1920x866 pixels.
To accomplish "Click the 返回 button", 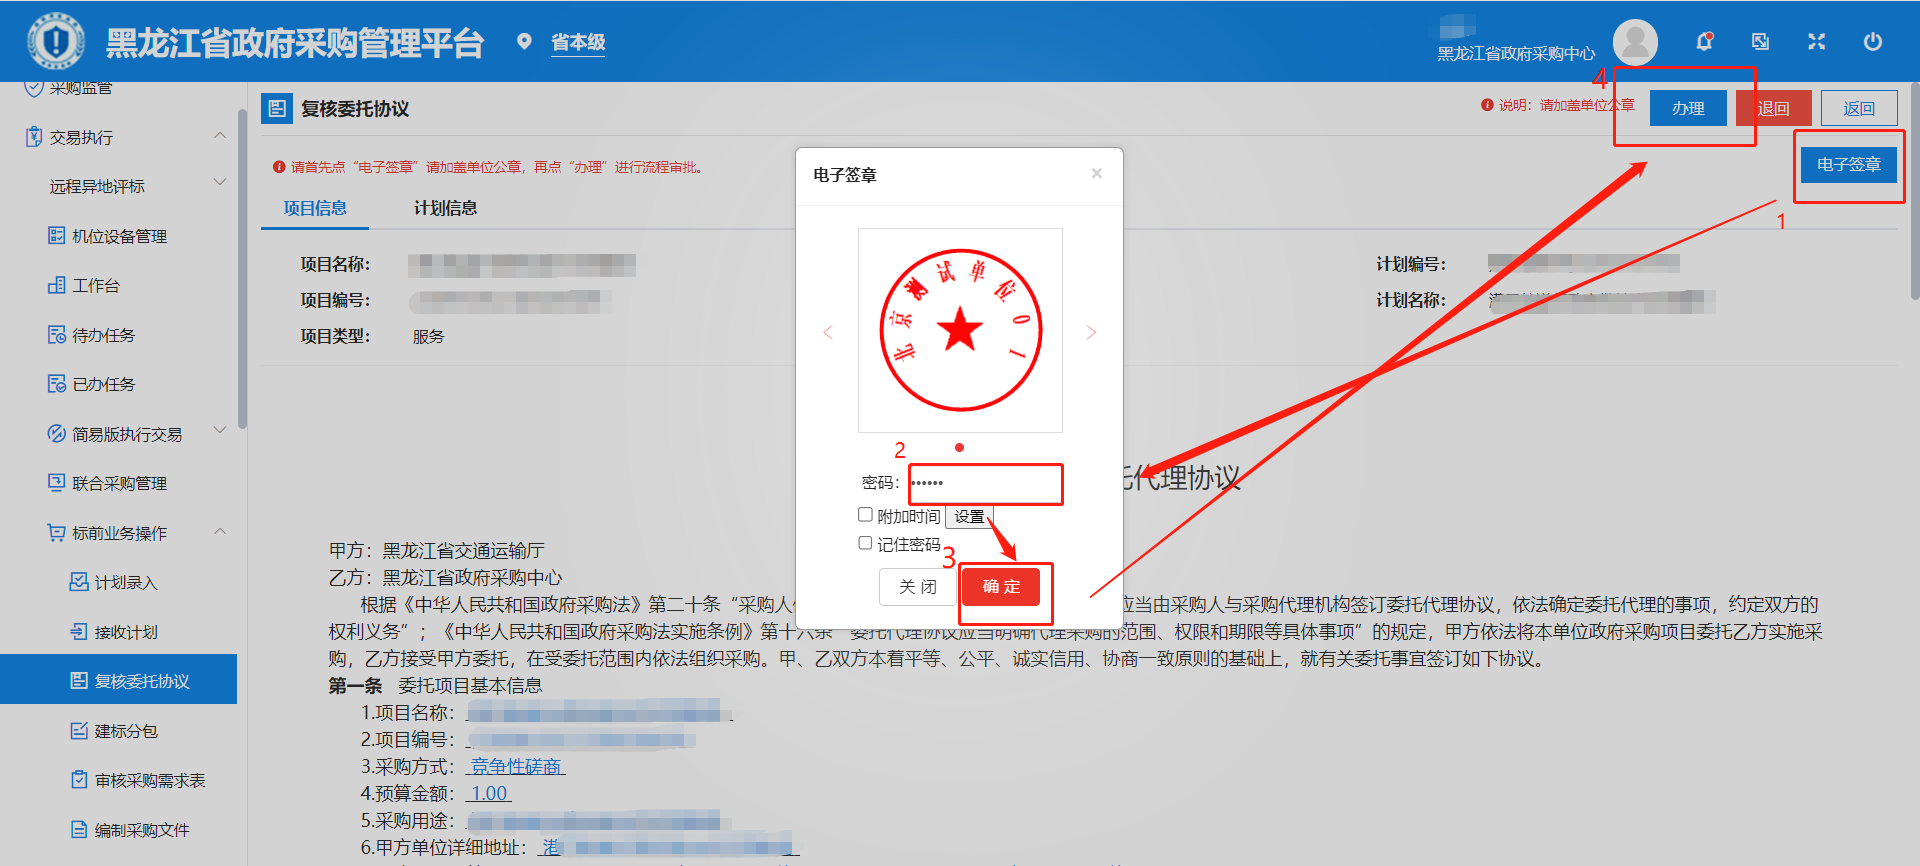I will (1859, 108).
